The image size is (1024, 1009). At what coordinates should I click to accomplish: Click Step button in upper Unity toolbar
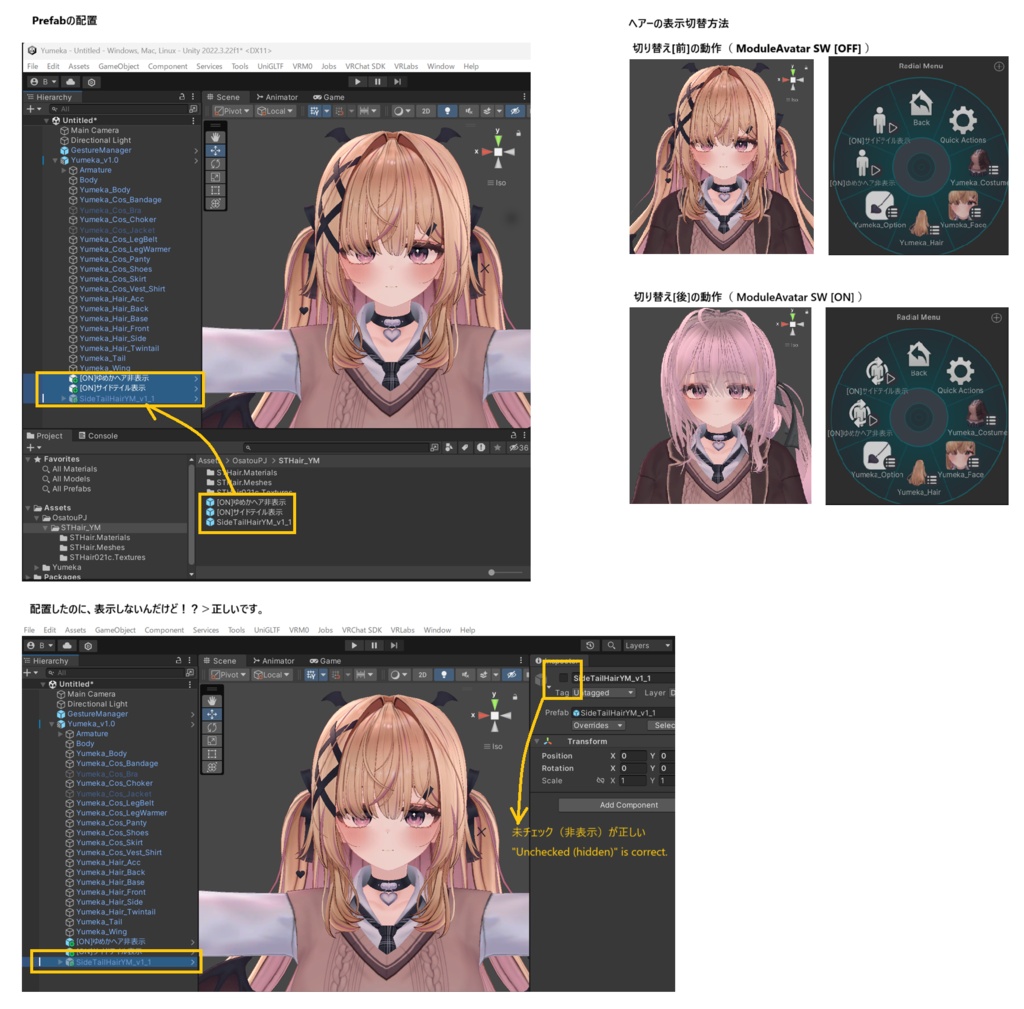point(397,82)
